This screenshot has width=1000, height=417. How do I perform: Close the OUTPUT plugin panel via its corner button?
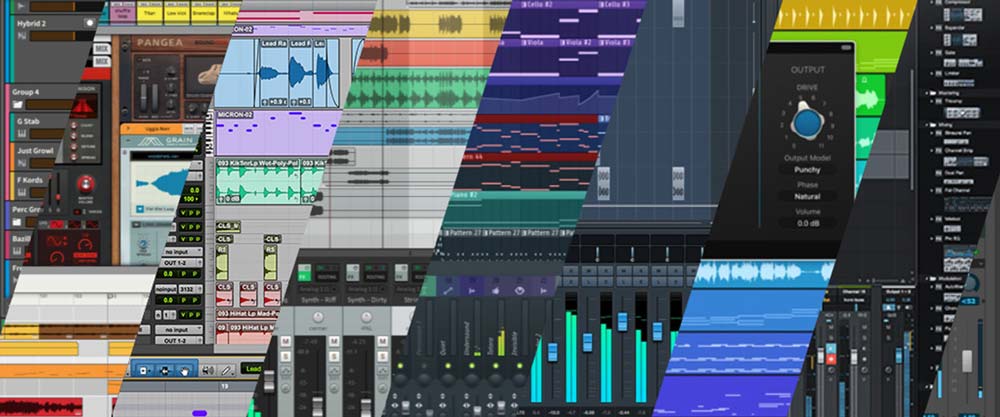pos(846,46)
